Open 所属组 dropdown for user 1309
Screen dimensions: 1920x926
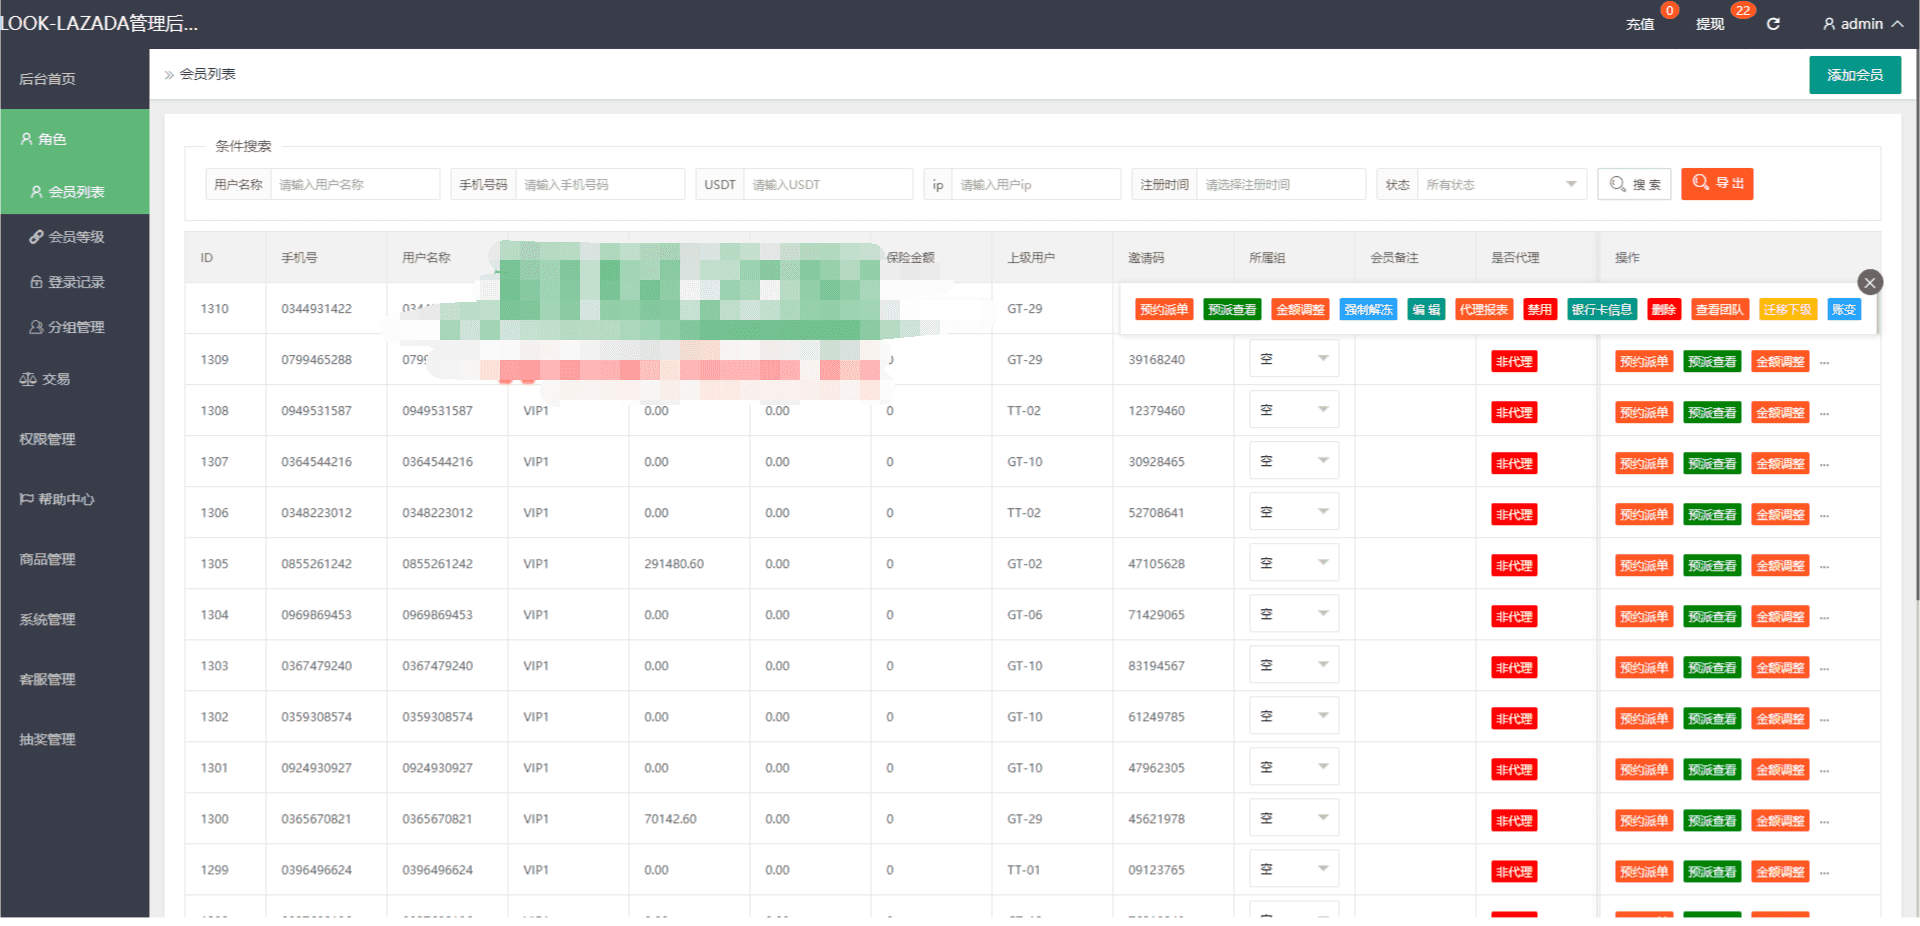1294,359
